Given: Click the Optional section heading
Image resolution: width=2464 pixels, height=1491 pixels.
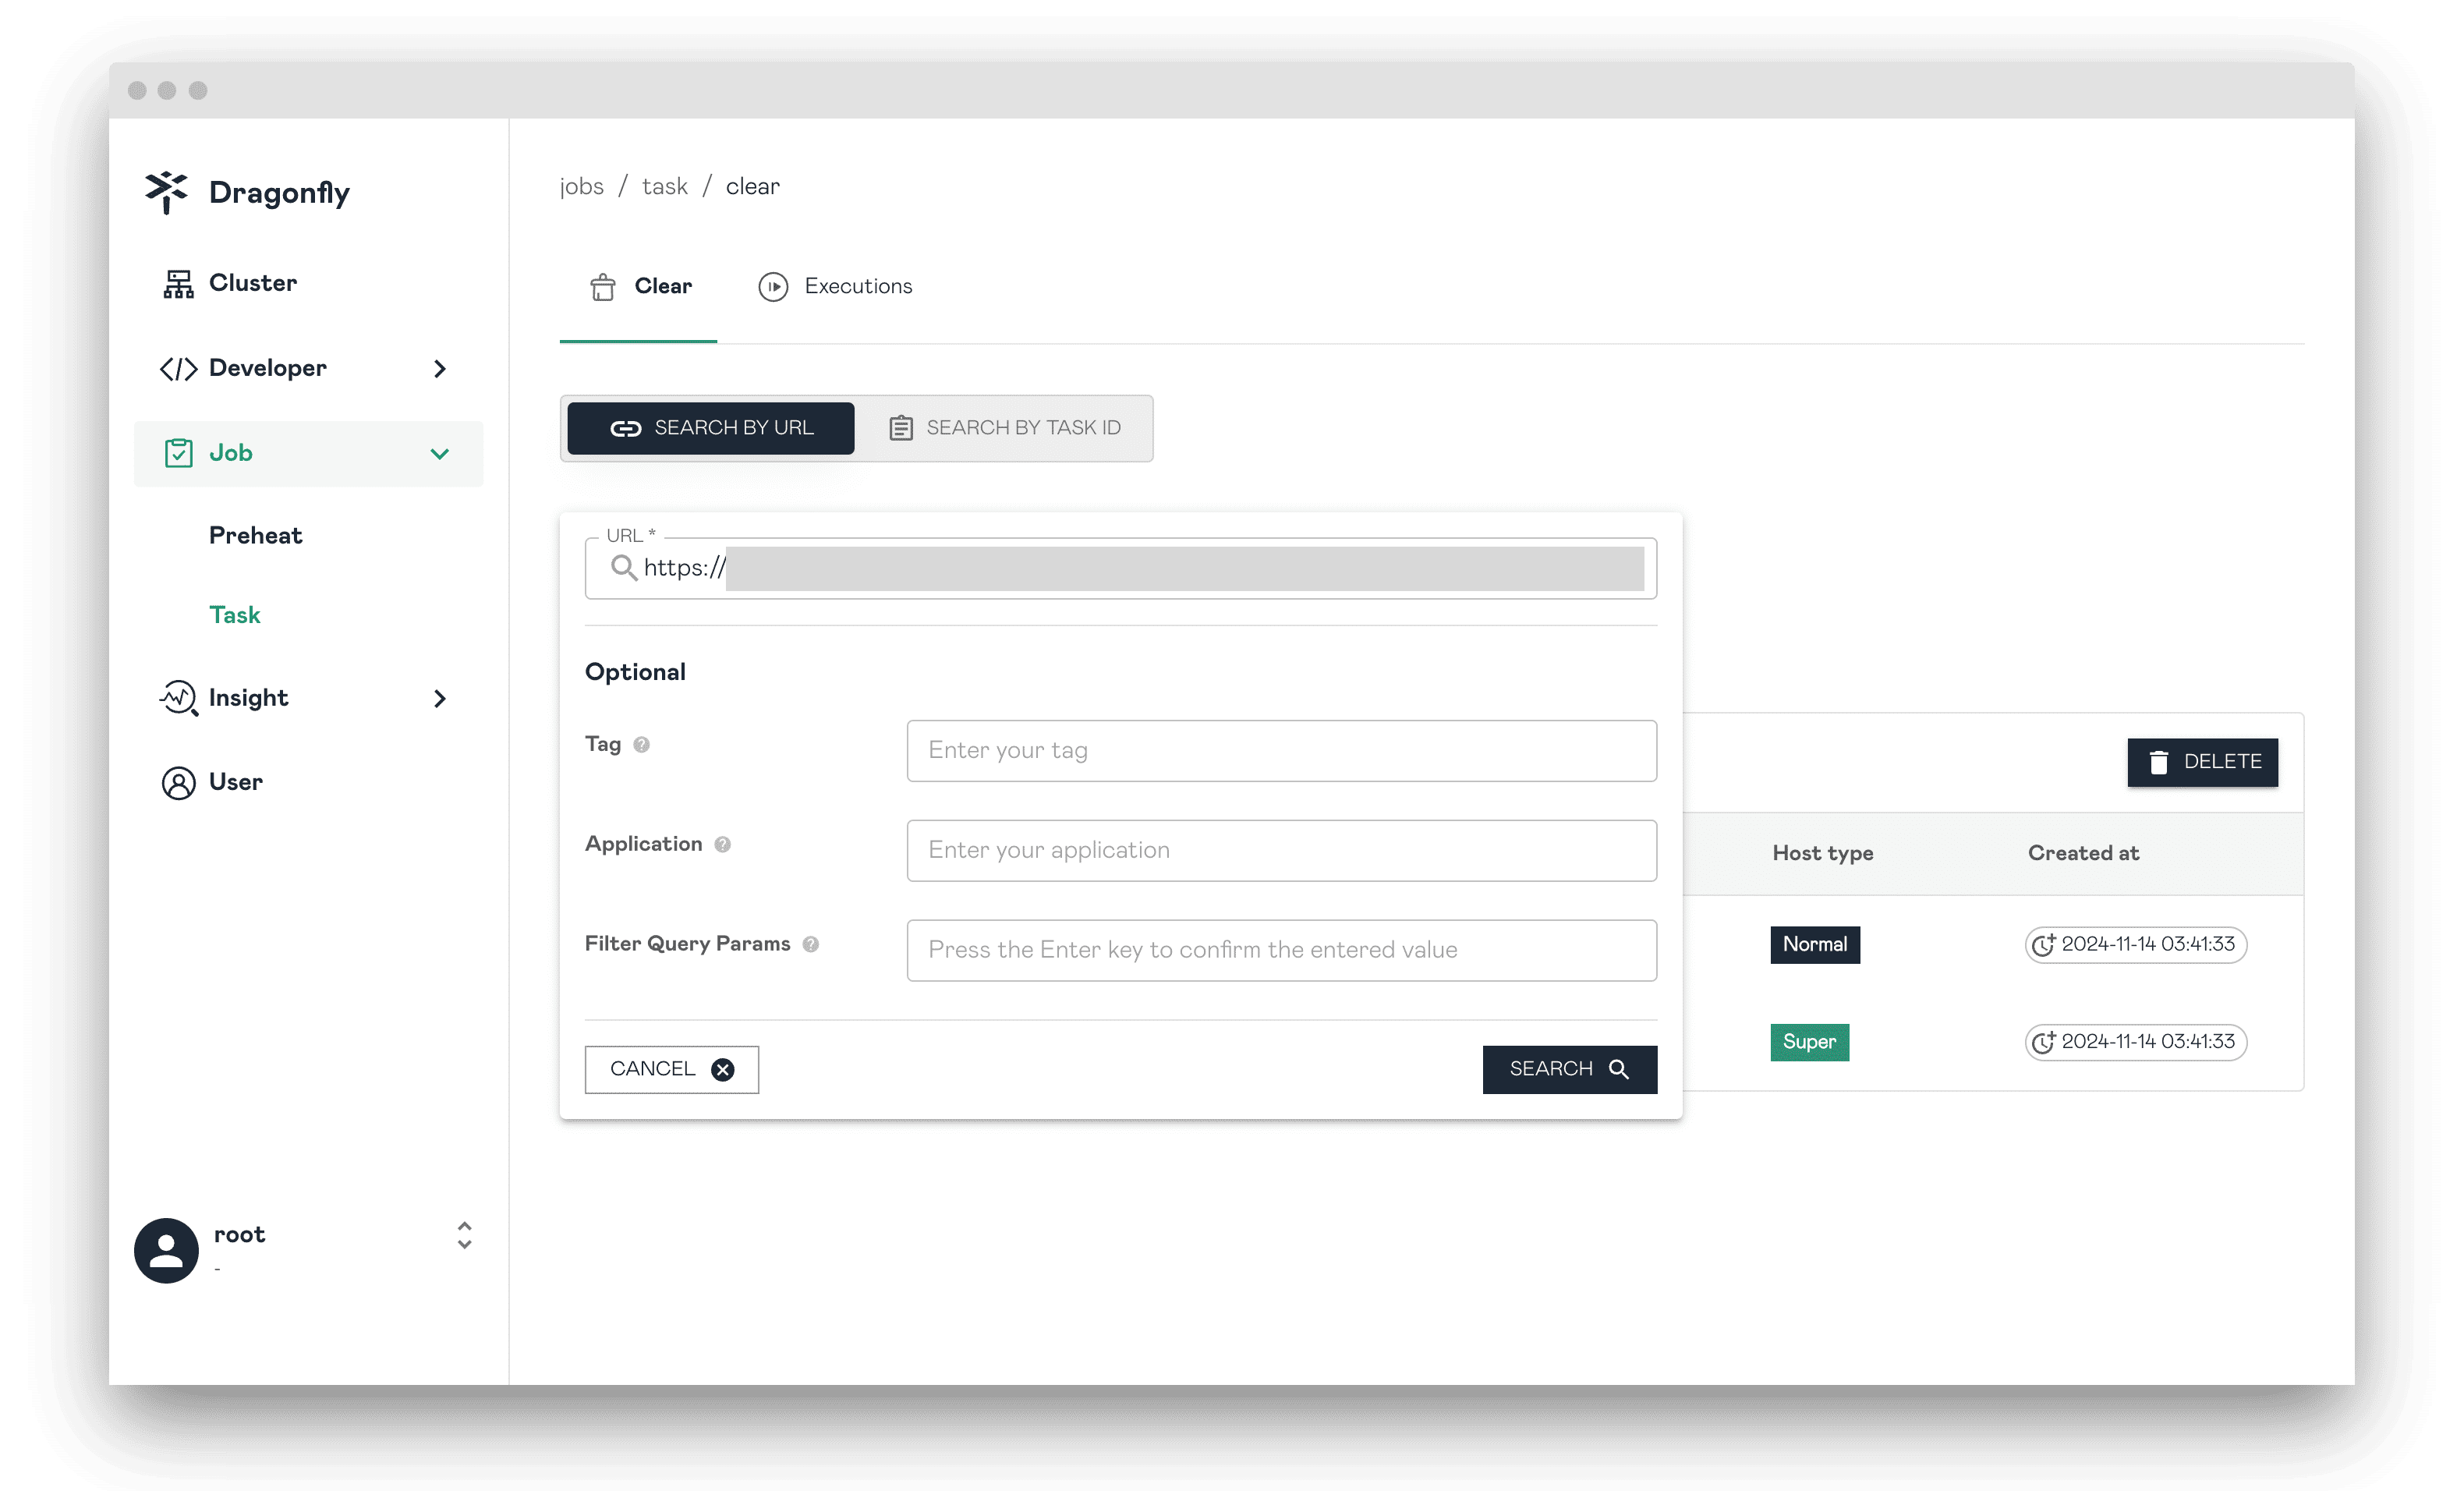Looking at the screenshot, I should (635, 672).
